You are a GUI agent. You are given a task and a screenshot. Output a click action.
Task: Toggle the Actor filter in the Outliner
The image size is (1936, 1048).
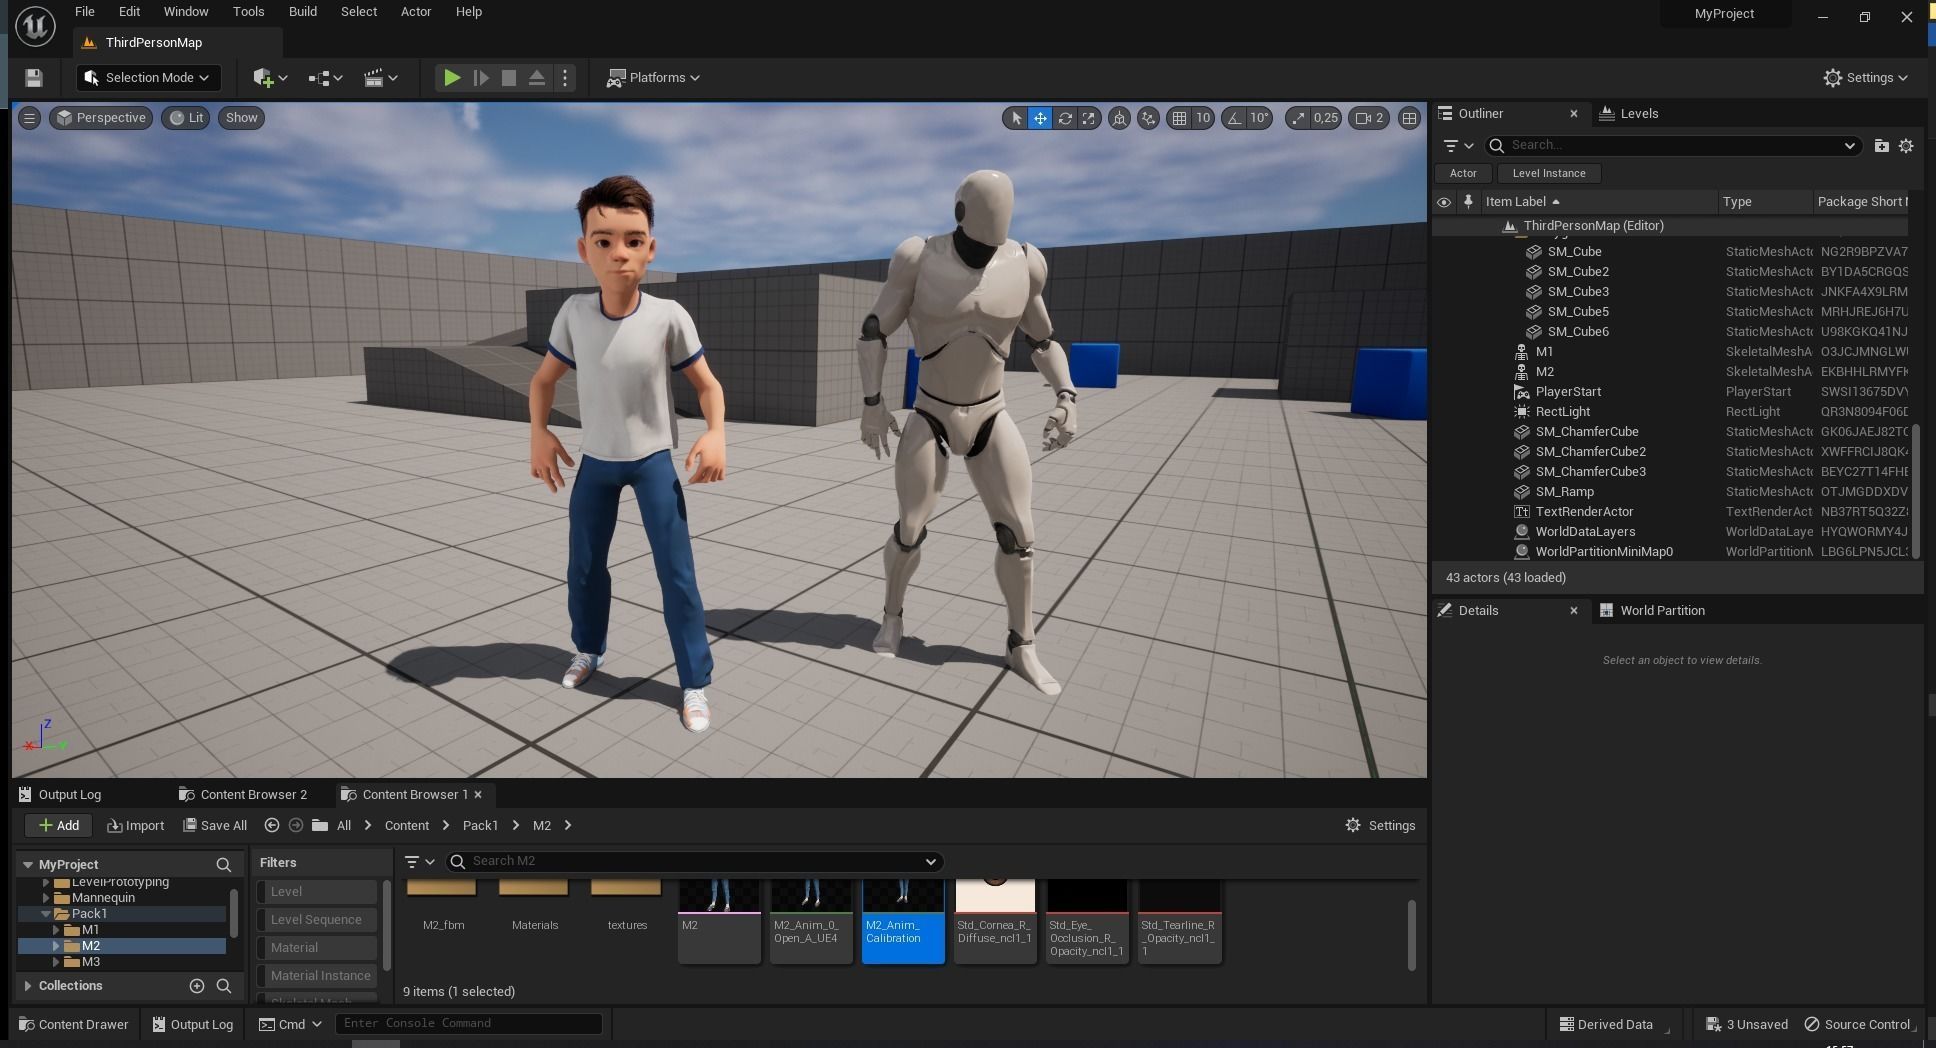tap(1463, 173)
